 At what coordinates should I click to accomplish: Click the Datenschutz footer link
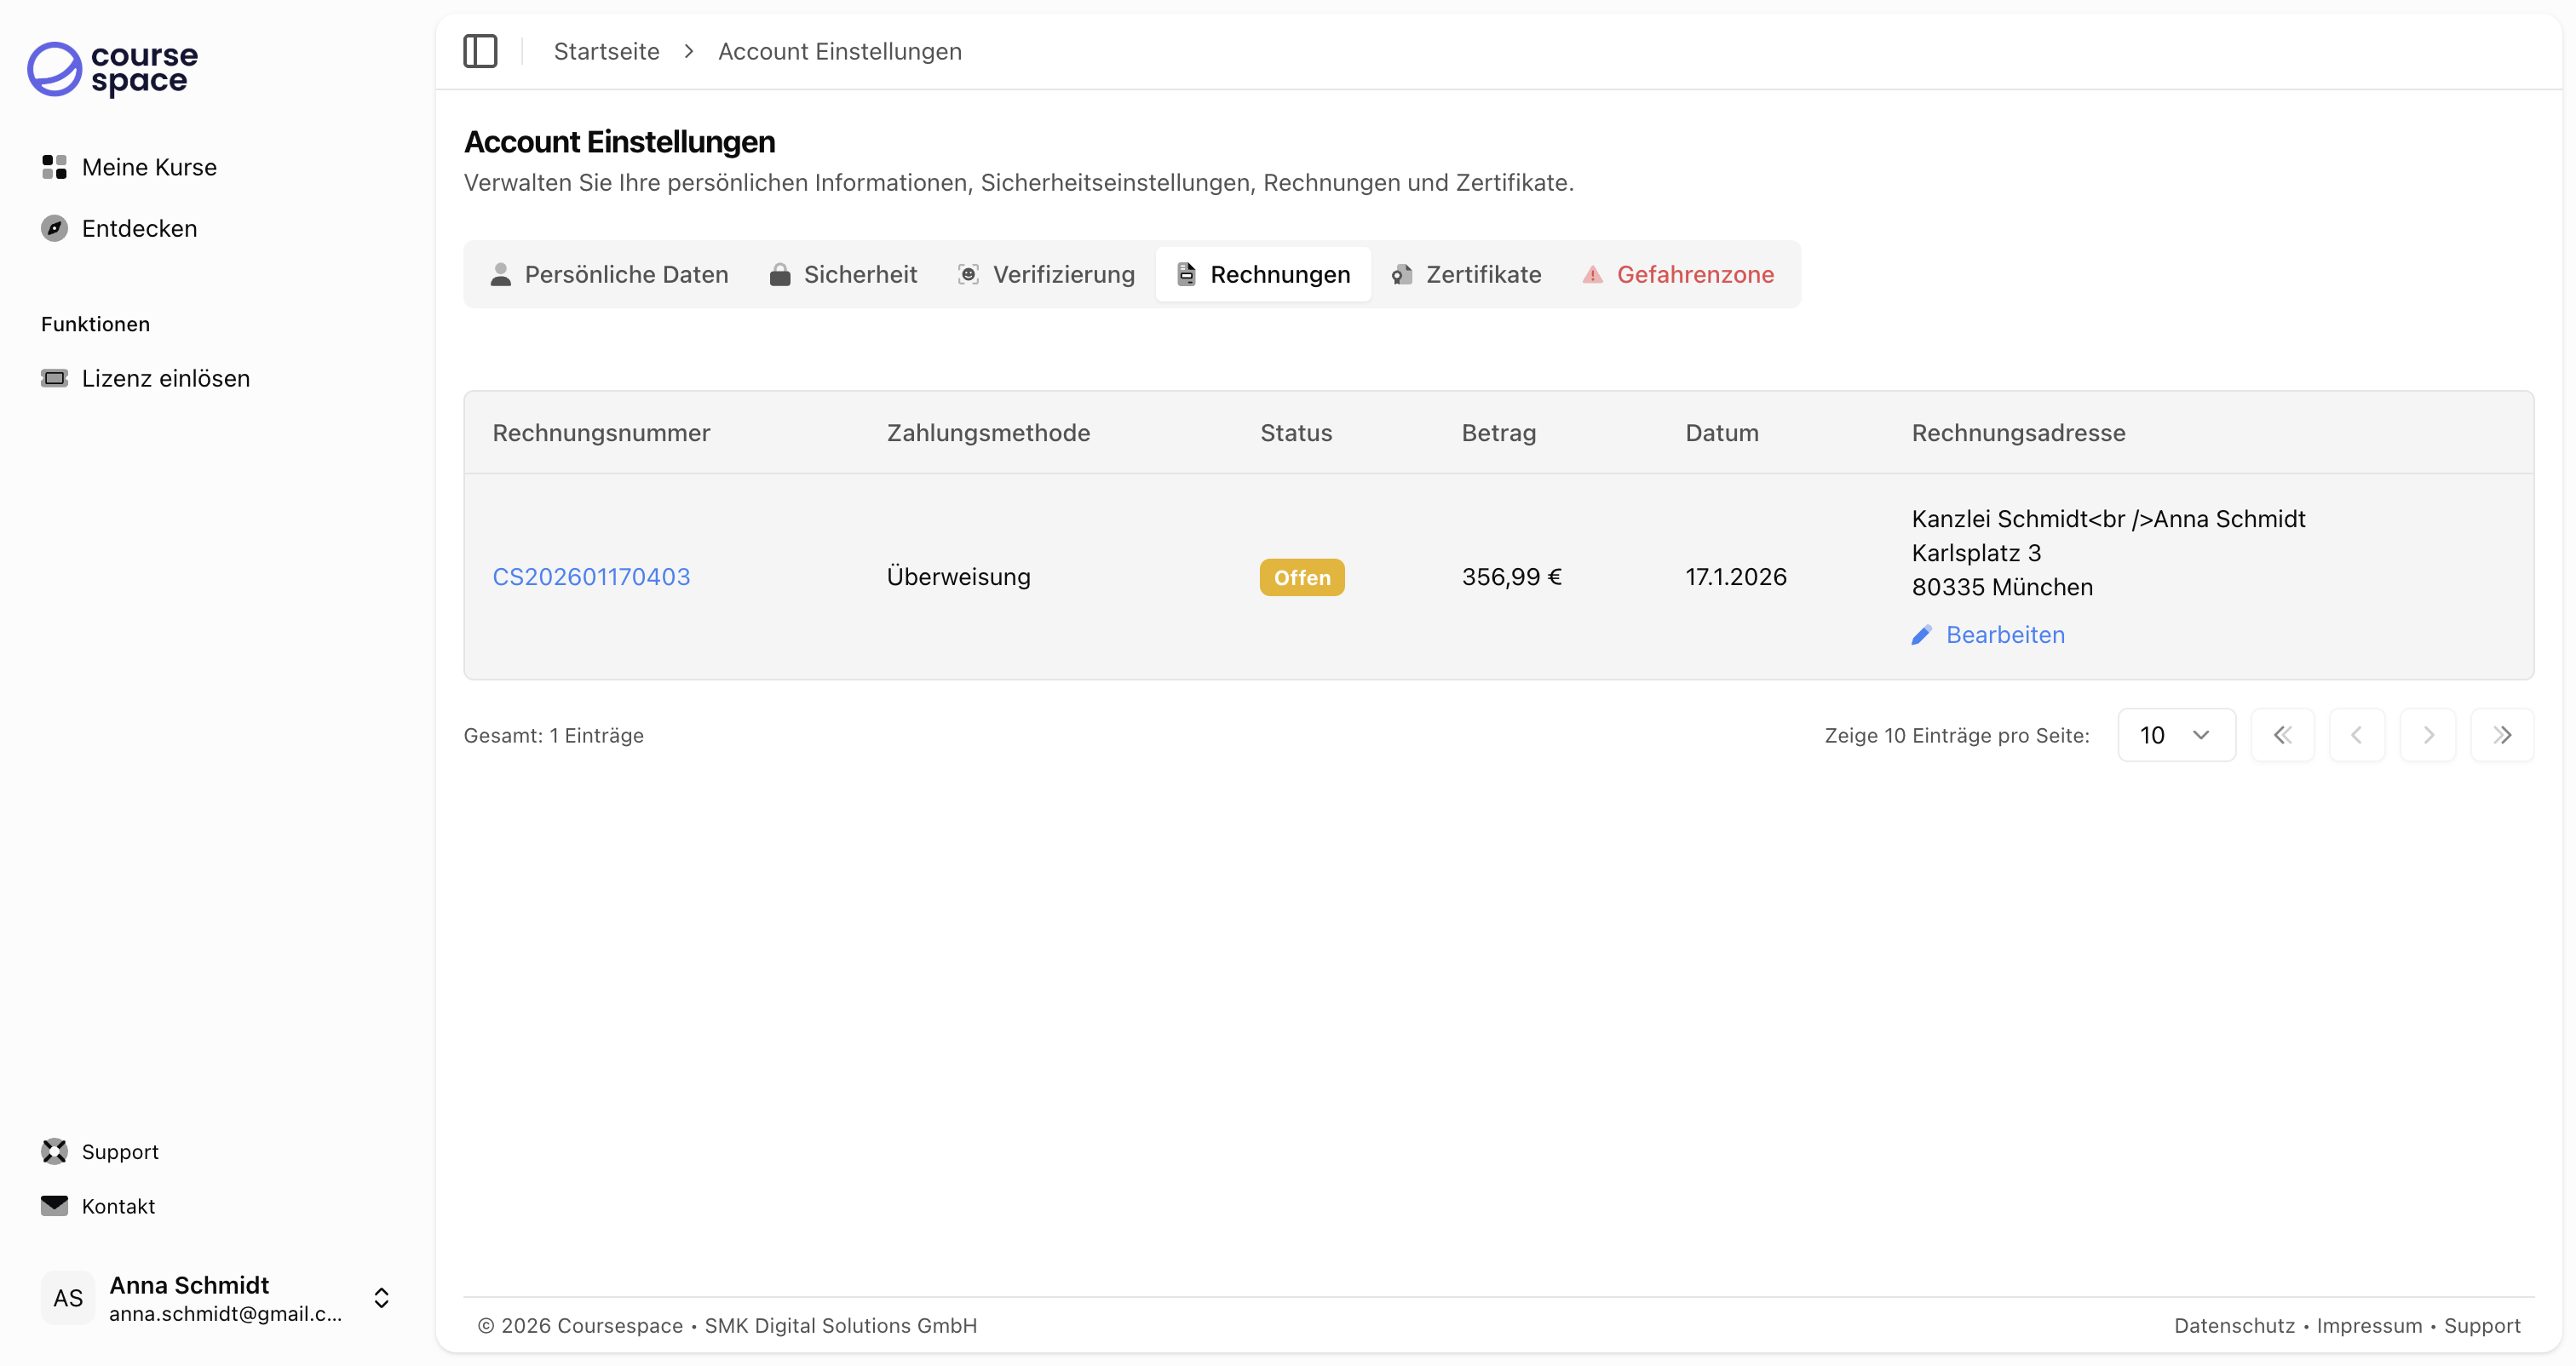(2234, 1325)
